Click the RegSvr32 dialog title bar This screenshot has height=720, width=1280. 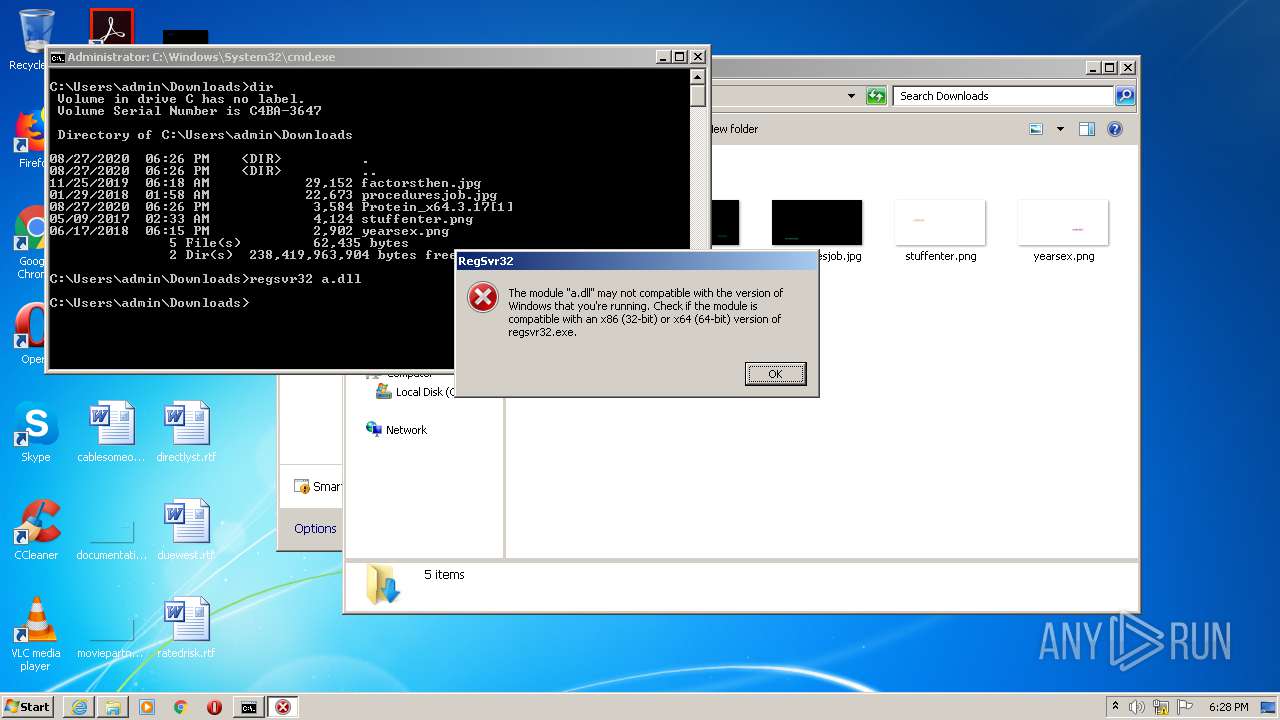point(637,261)
